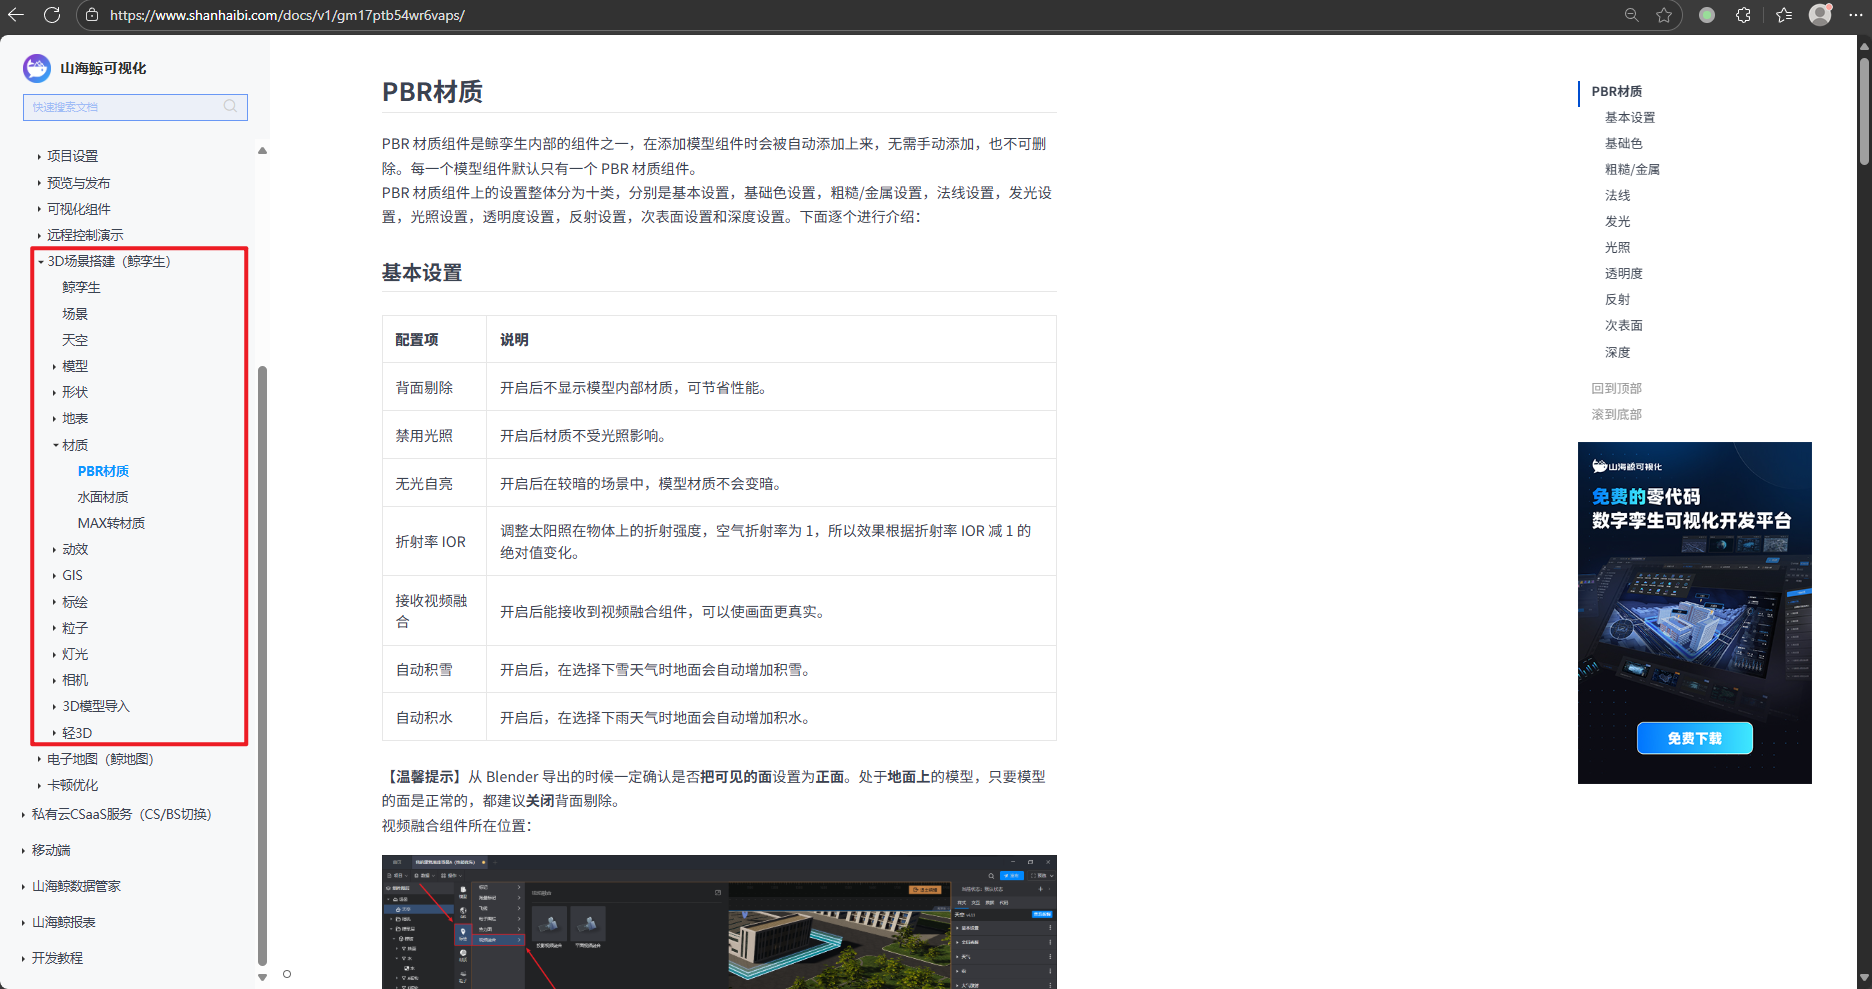Collapse the 材质 tree node

55,445
